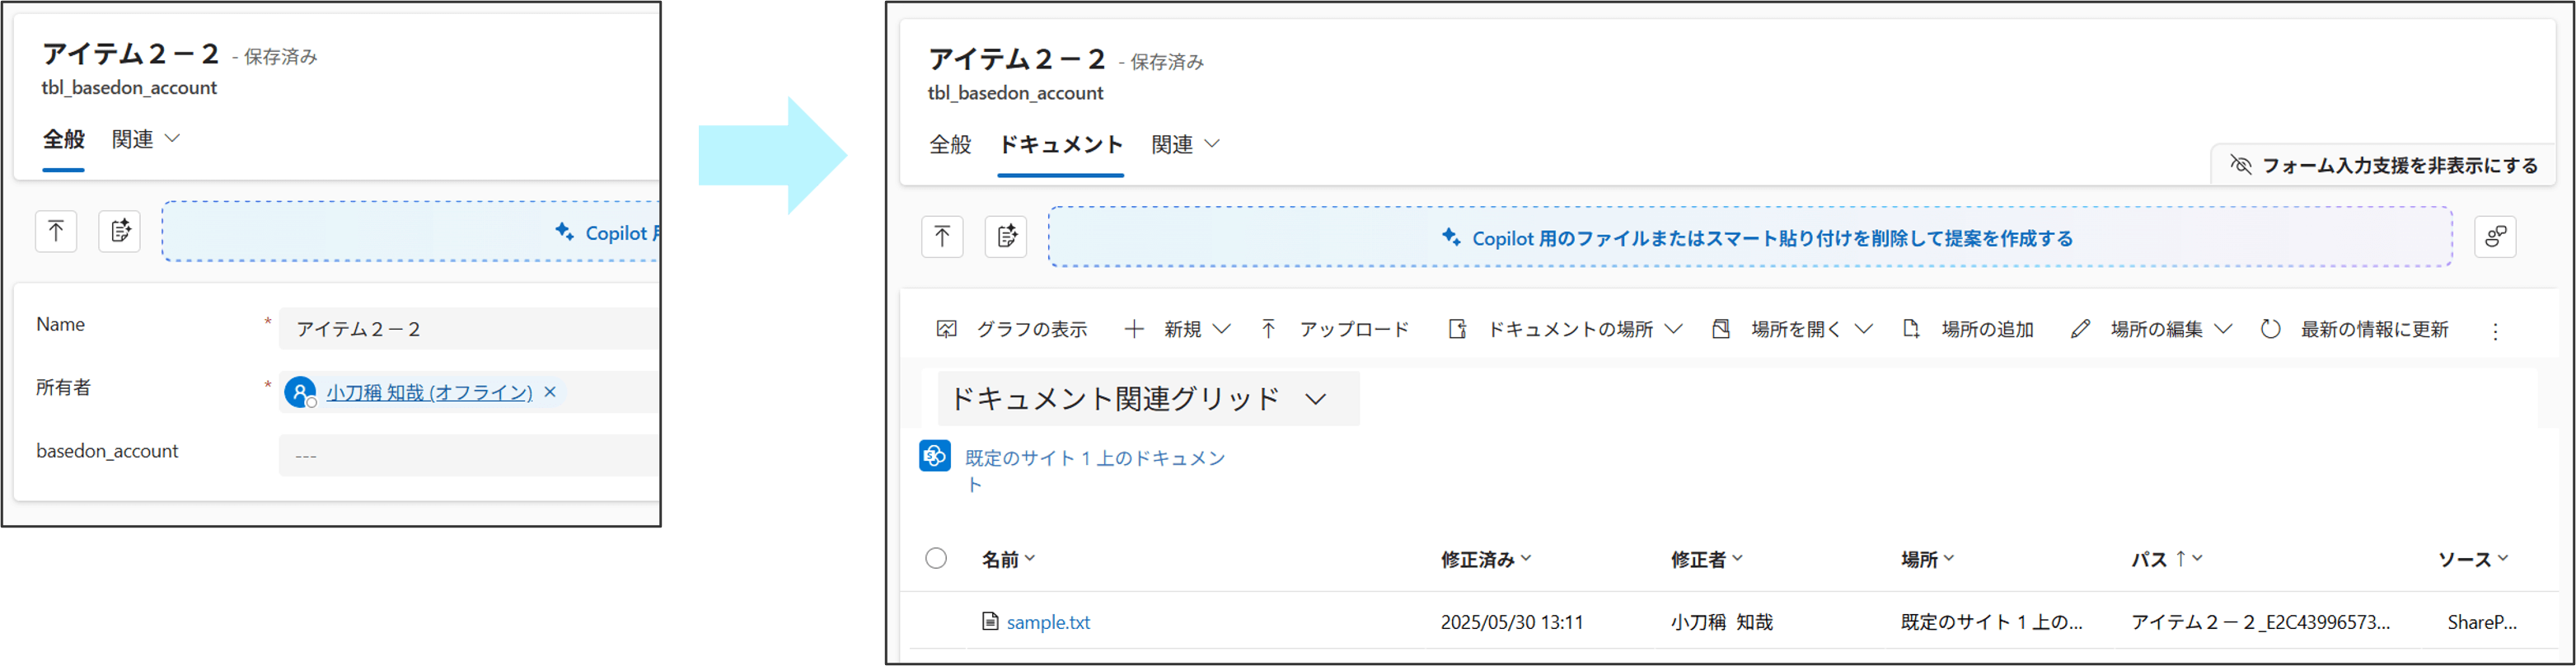Click the ShareP... source cell
2576x666 pixels.
2482,622
